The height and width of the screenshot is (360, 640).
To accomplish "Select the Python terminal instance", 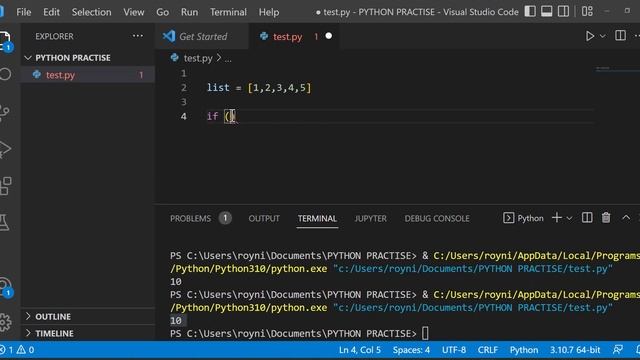I will pos(524,218).
